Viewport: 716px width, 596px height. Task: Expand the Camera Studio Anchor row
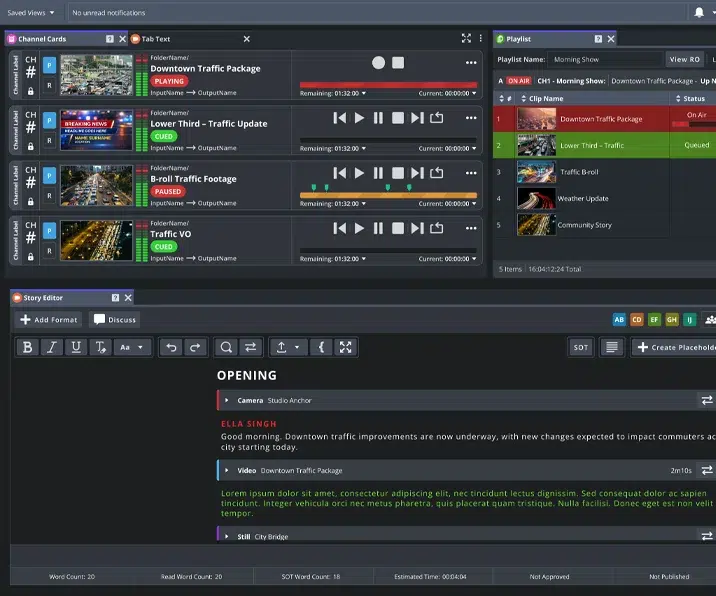(x=227, y=401)
